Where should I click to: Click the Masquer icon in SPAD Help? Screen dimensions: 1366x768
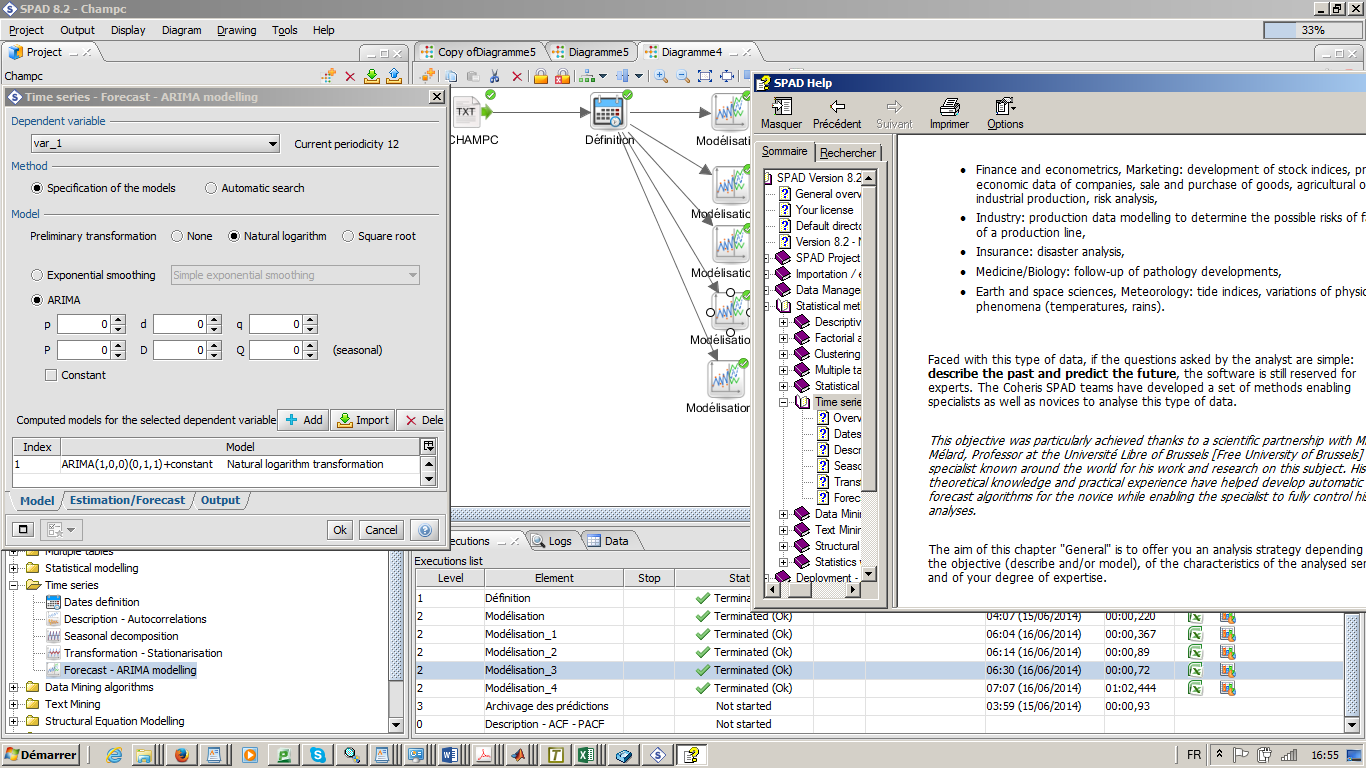782,106
